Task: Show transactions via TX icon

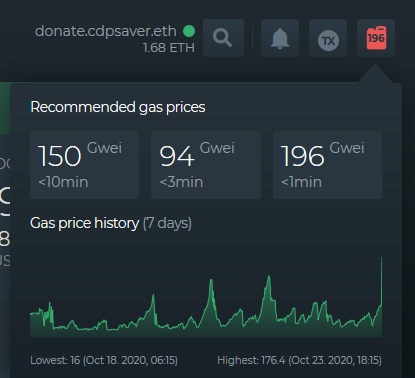Action: (328, 38)
